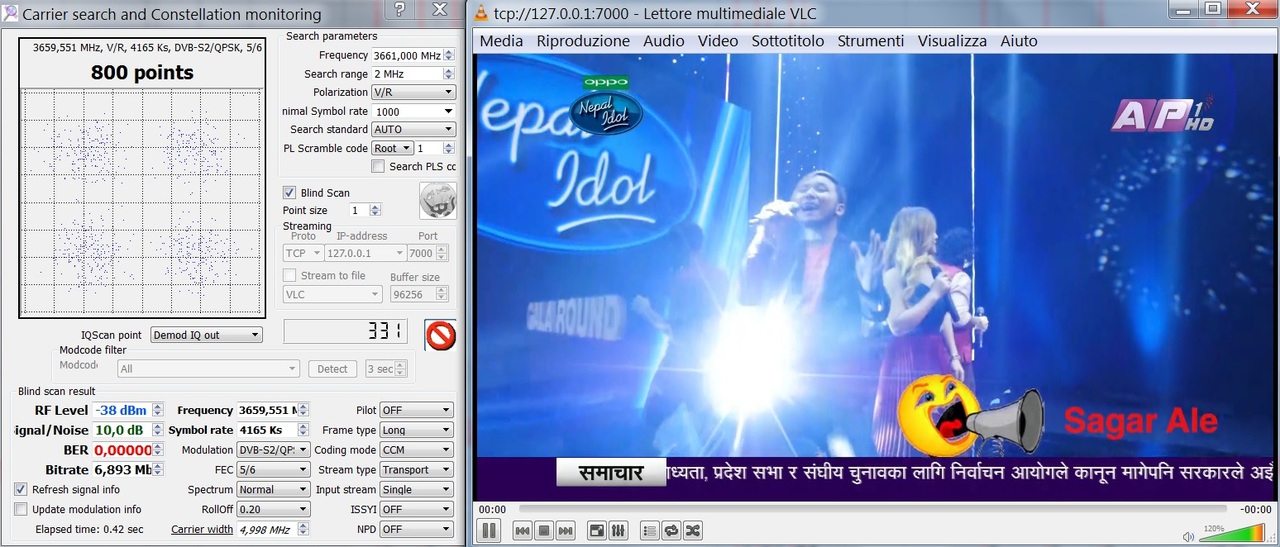This screenshot has width=1280, height=547.
Task: Open the RollOff 0.20 dropdown
Action: click(x=273, y=509)
